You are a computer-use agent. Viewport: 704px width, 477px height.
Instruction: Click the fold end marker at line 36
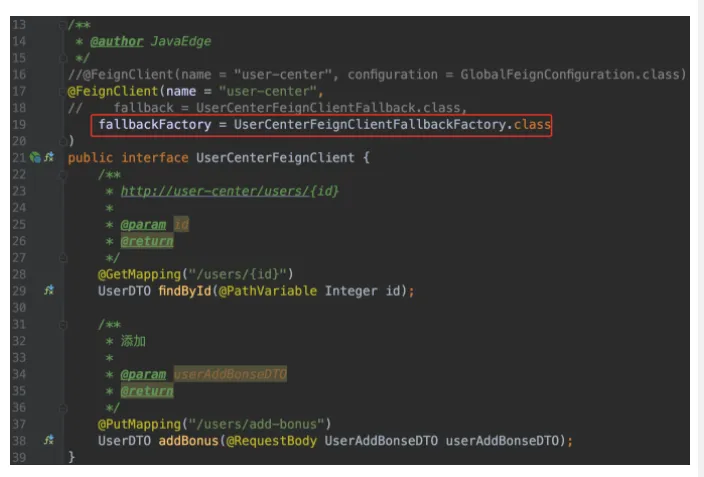coord(63,408)
